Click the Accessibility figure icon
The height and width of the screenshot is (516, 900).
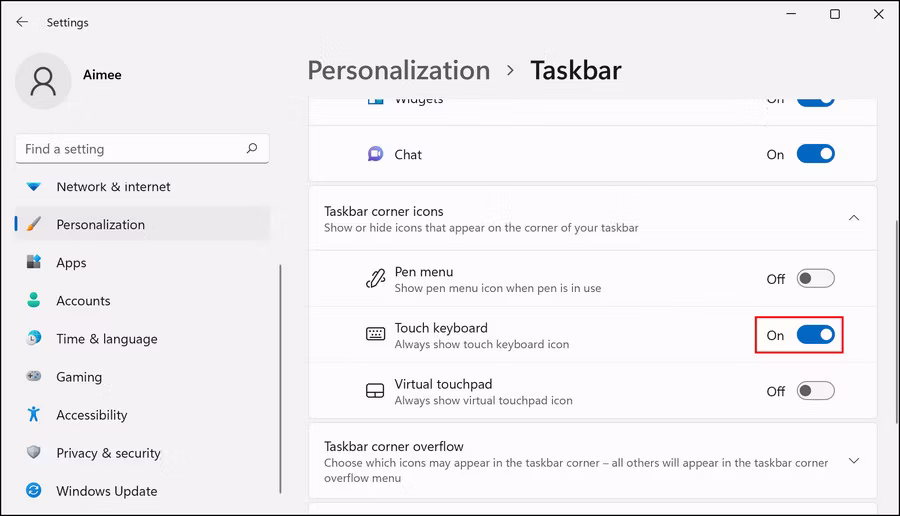tap(34, 414)
